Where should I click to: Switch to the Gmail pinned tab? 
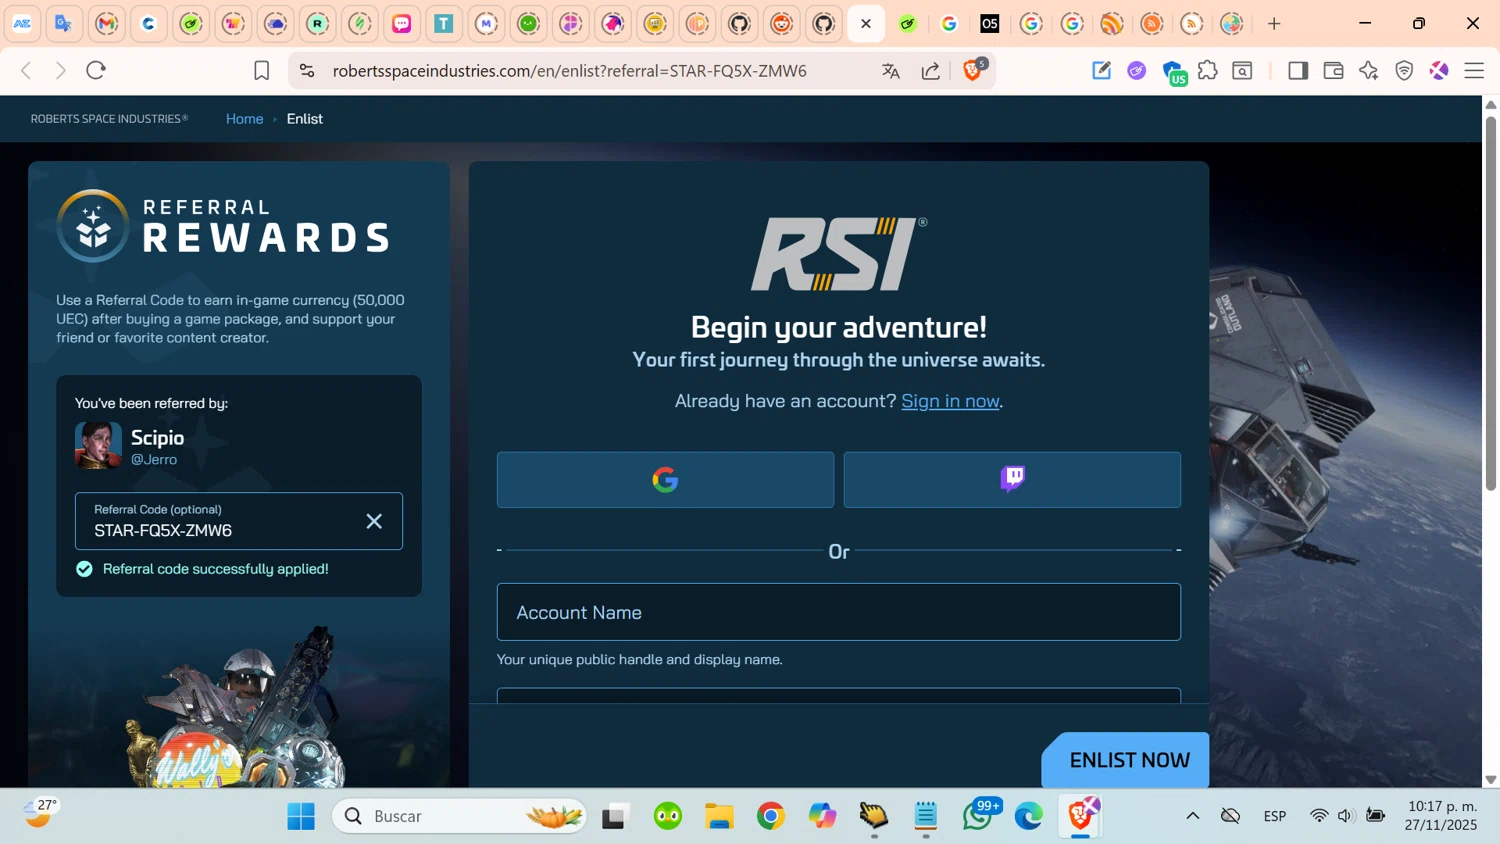click(107, 24)
